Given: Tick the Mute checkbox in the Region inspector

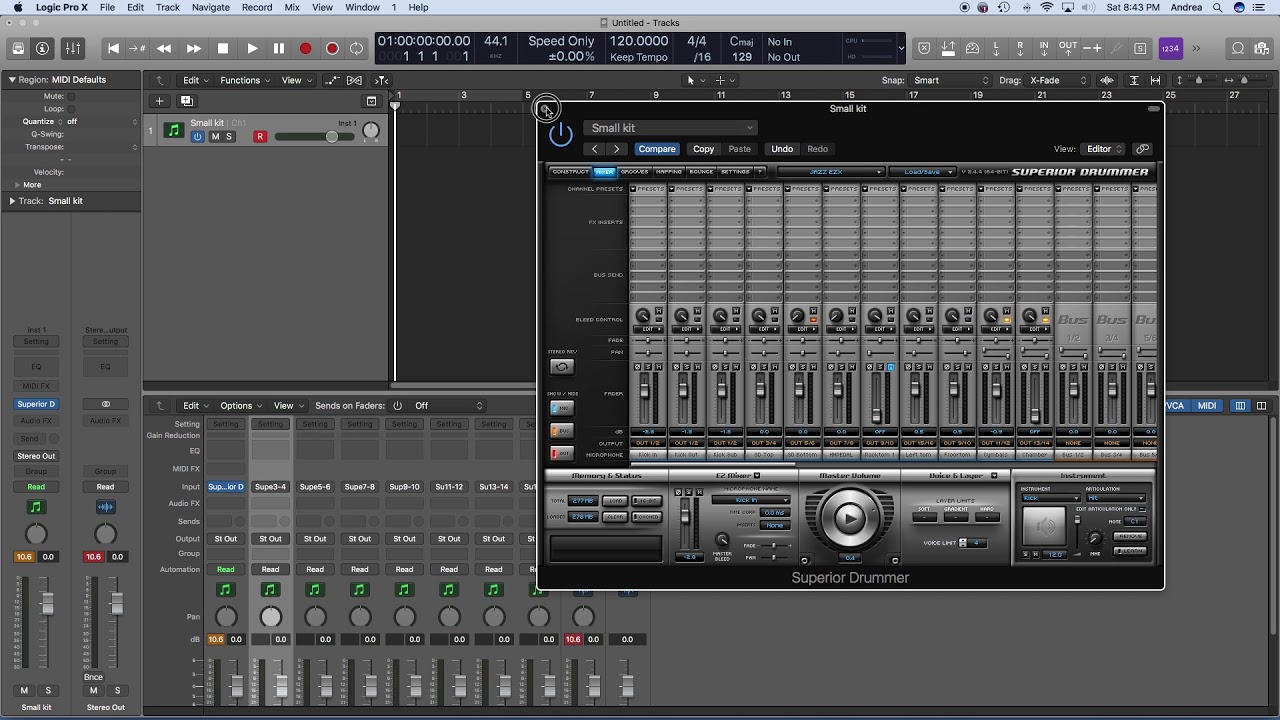Looking at the screenshot, I should pyautogui.click(x=71, y=97).
